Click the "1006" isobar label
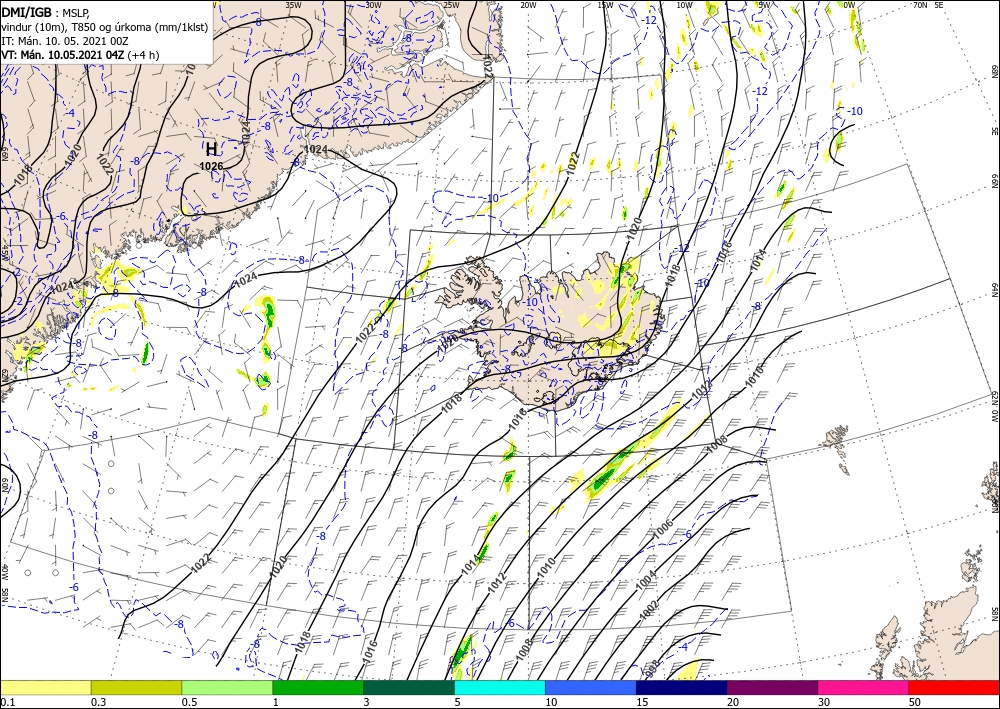 click(663, 529)
